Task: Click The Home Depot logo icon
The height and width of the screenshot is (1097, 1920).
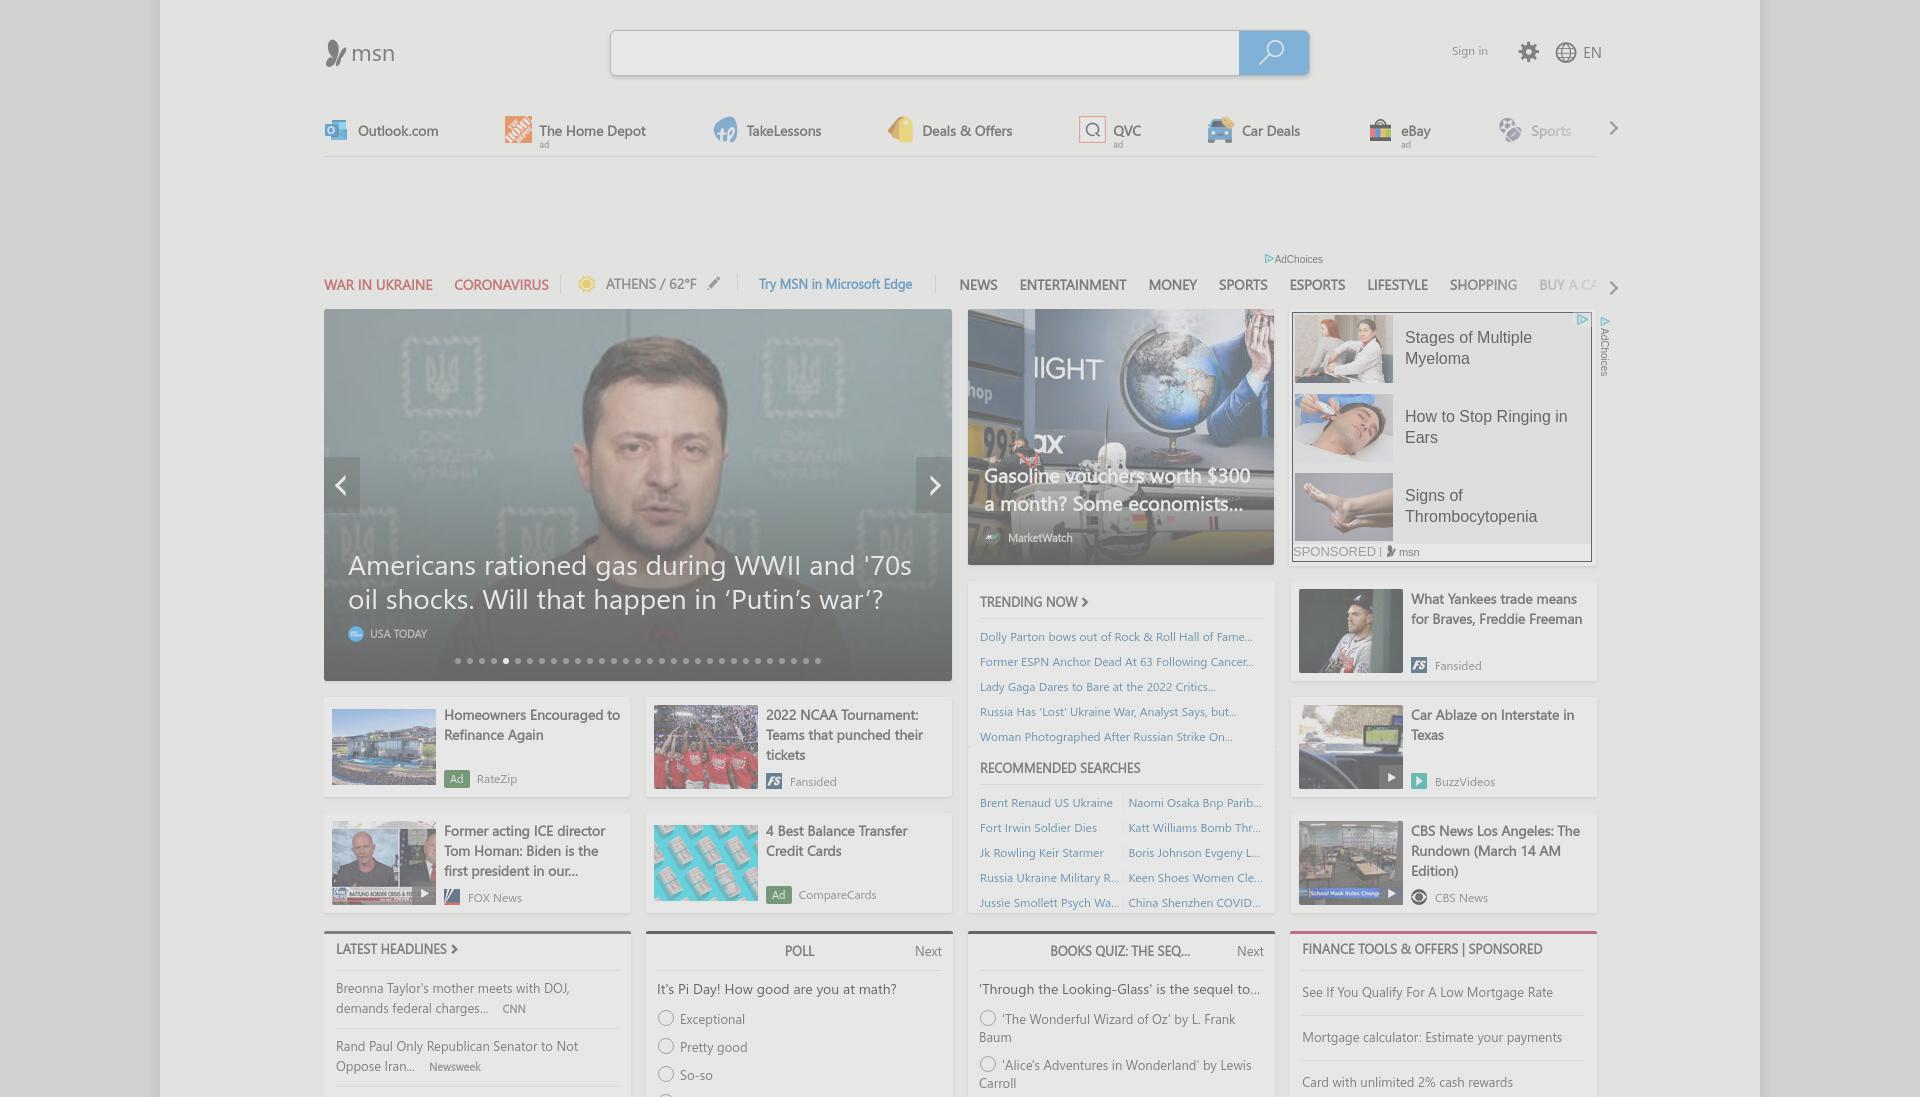Action: pyautogui.click(x=518, y=129)
